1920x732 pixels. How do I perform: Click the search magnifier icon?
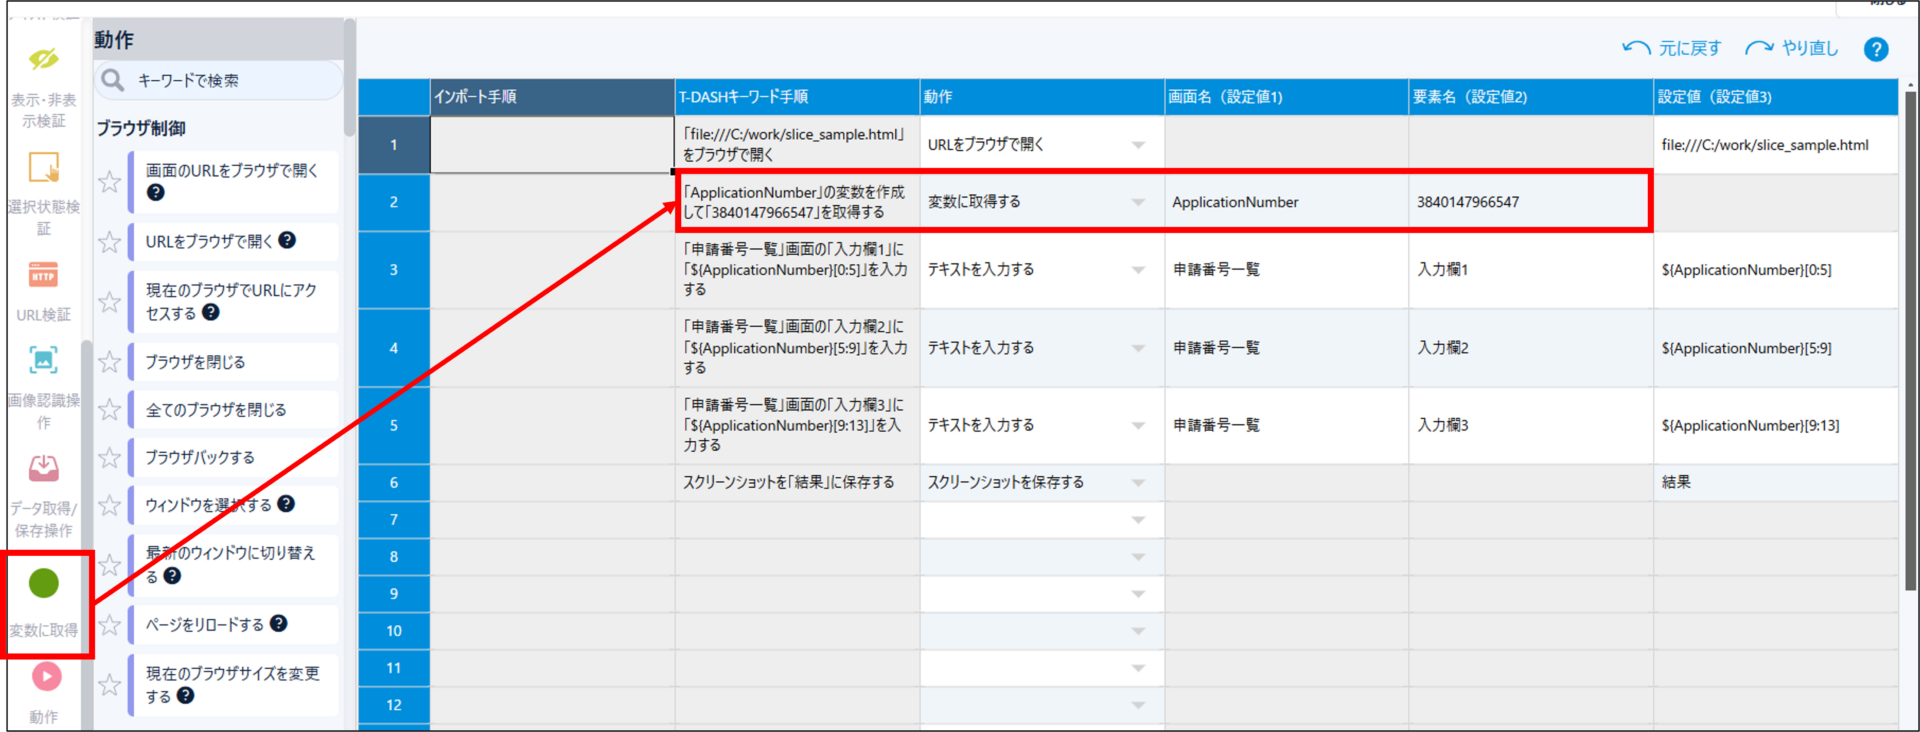click(113, 80)
